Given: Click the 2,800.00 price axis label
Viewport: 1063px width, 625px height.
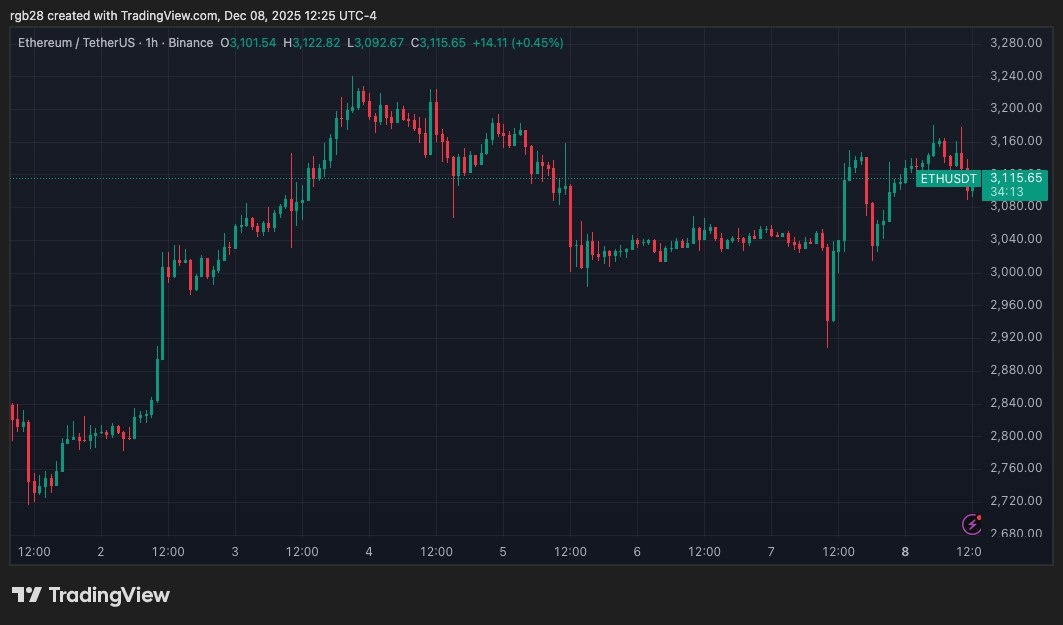Looking at the screenshot, I should pyautogui.click(x=1016, y=435).
